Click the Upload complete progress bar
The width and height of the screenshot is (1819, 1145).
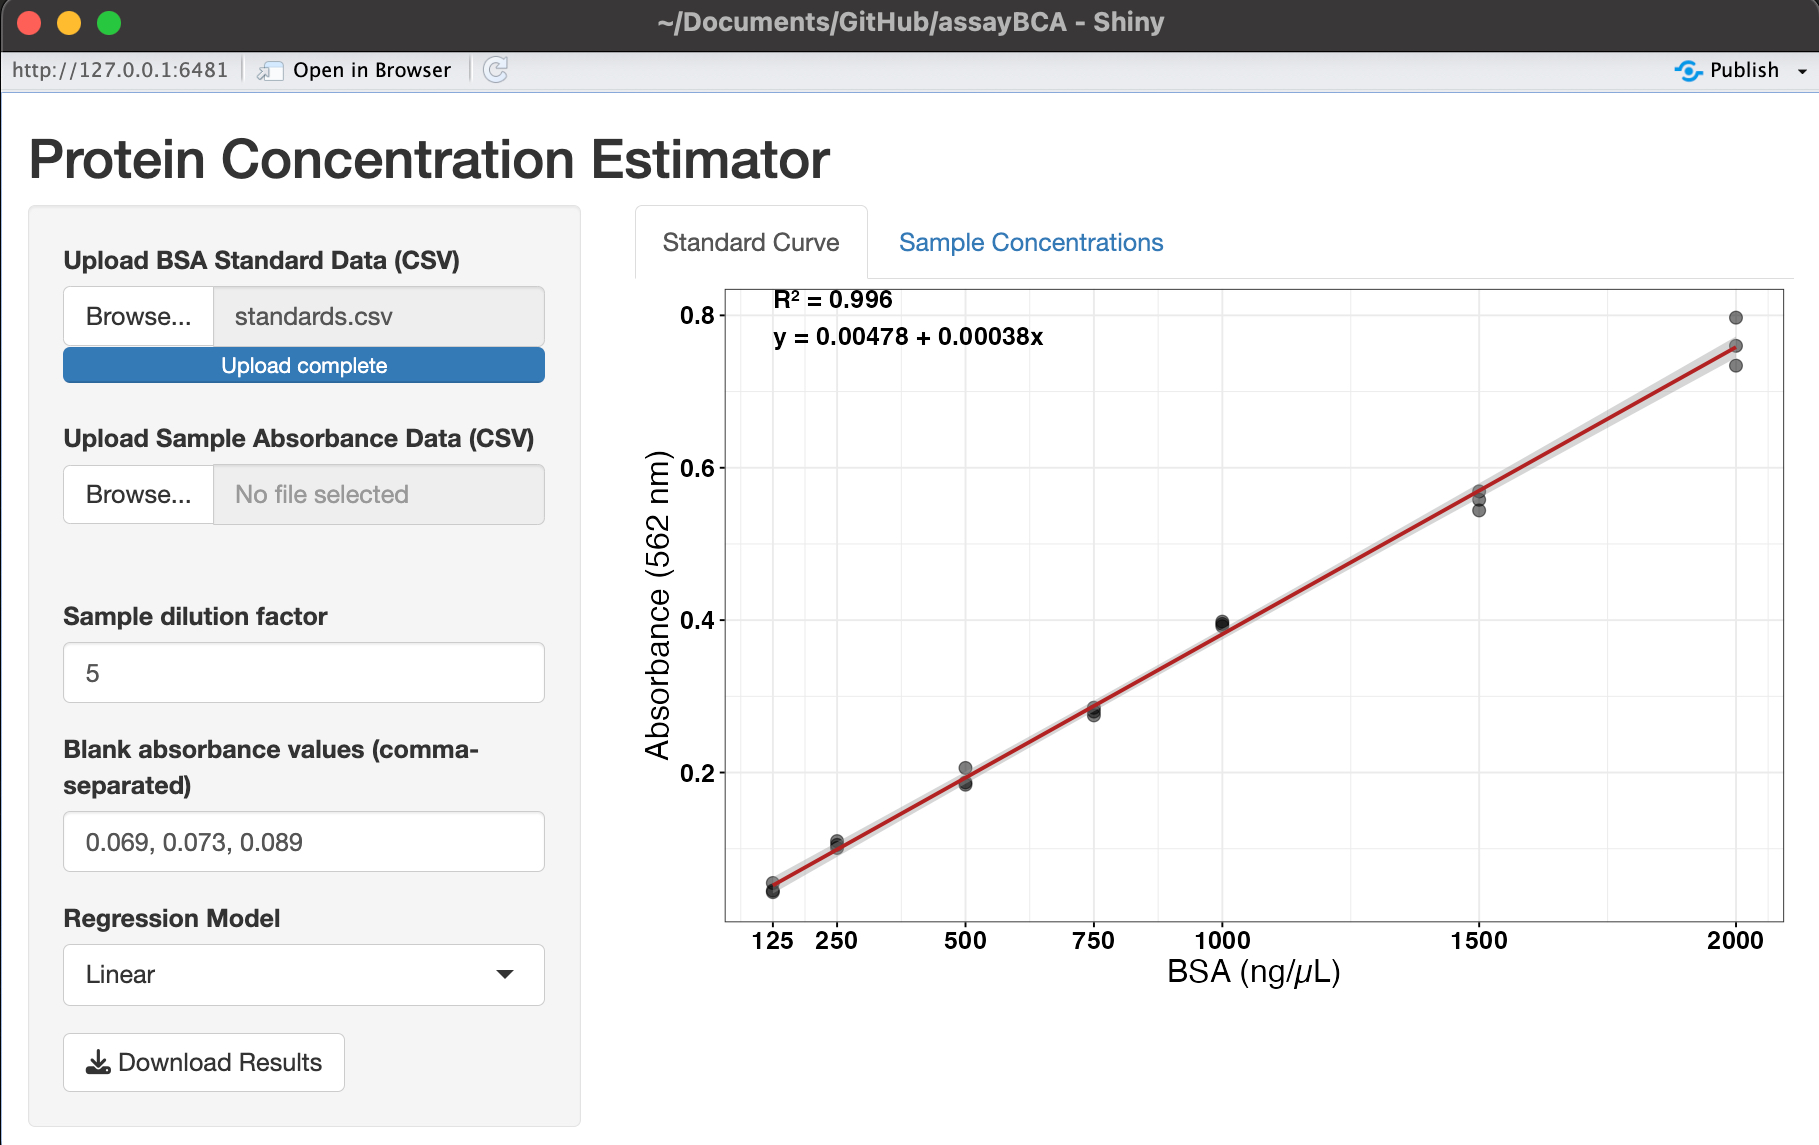point(303,366)
